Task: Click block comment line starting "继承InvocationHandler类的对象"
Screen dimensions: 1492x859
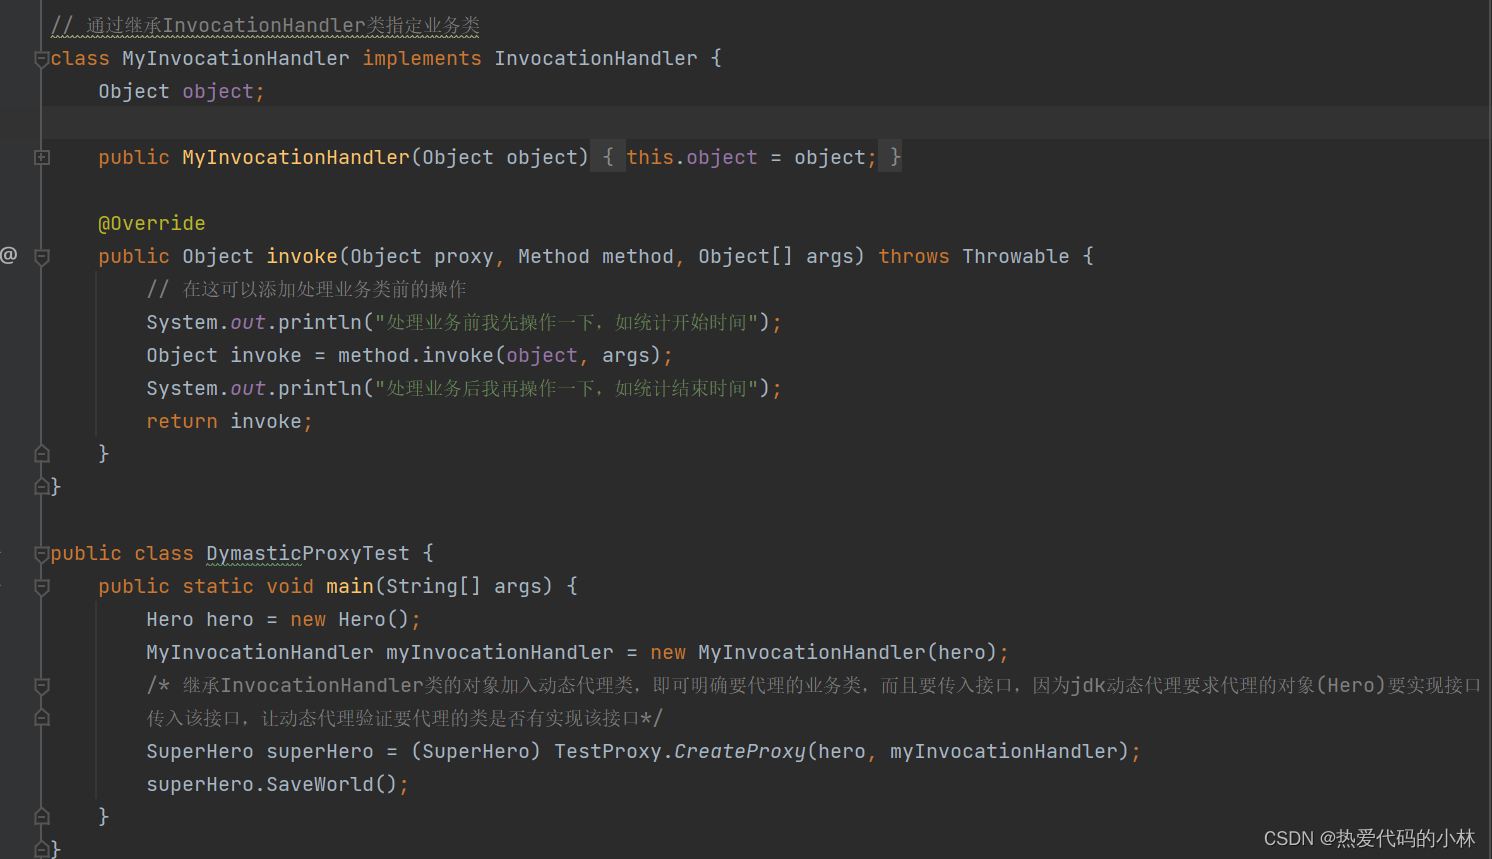Action: coord(814,685)
